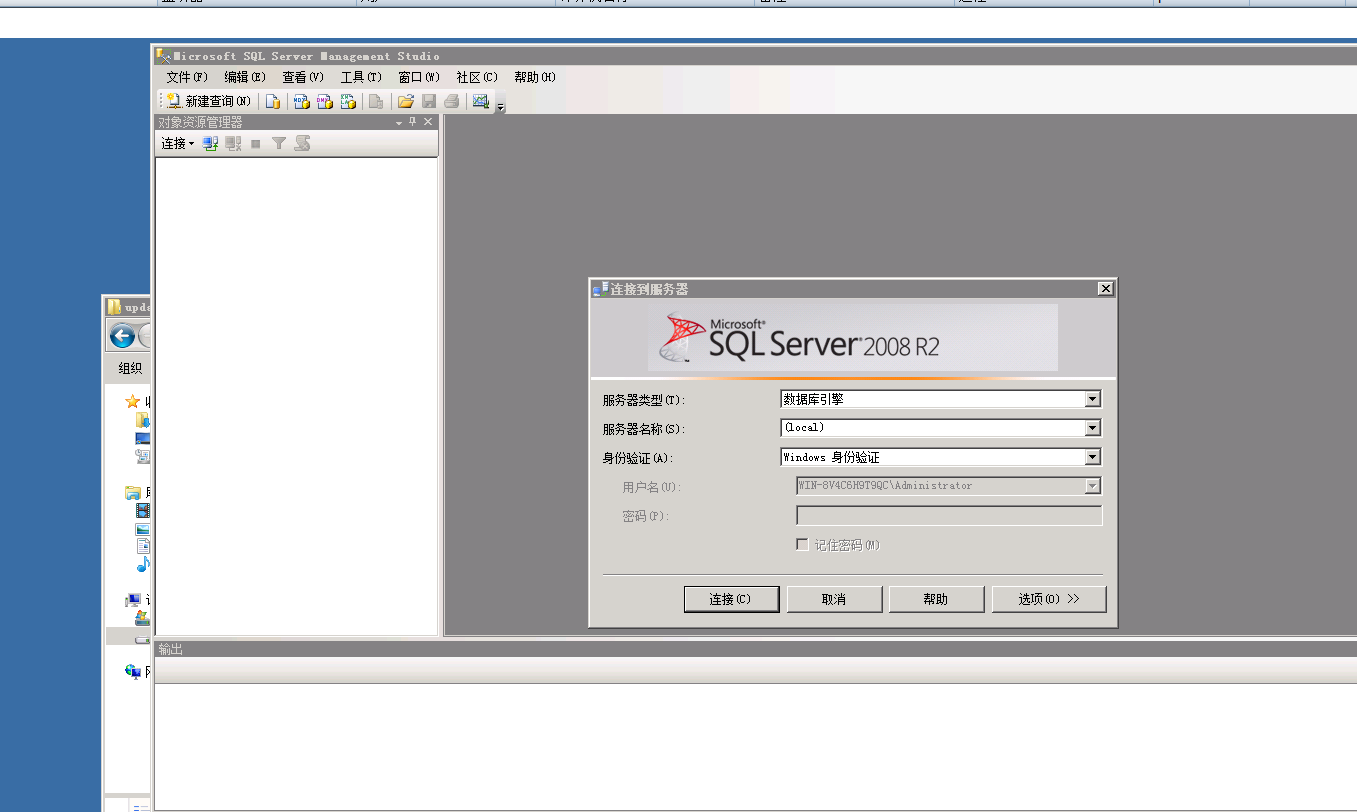
Task: Click the Analysis Services DMX query icon
Action: [324, 101]
